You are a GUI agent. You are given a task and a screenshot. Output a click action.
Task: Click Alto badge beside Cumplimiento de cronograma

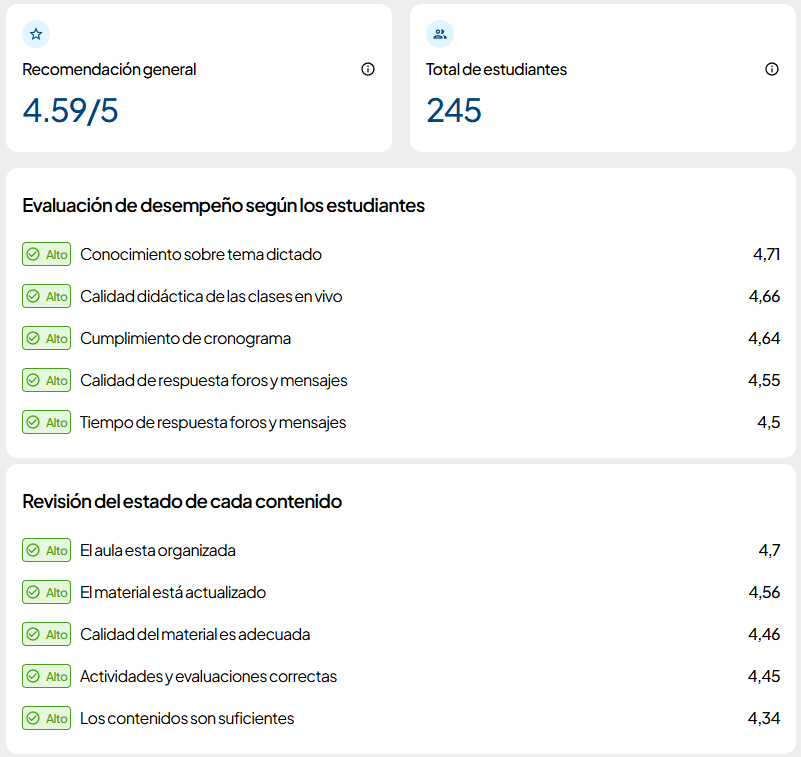pos(46,338)
